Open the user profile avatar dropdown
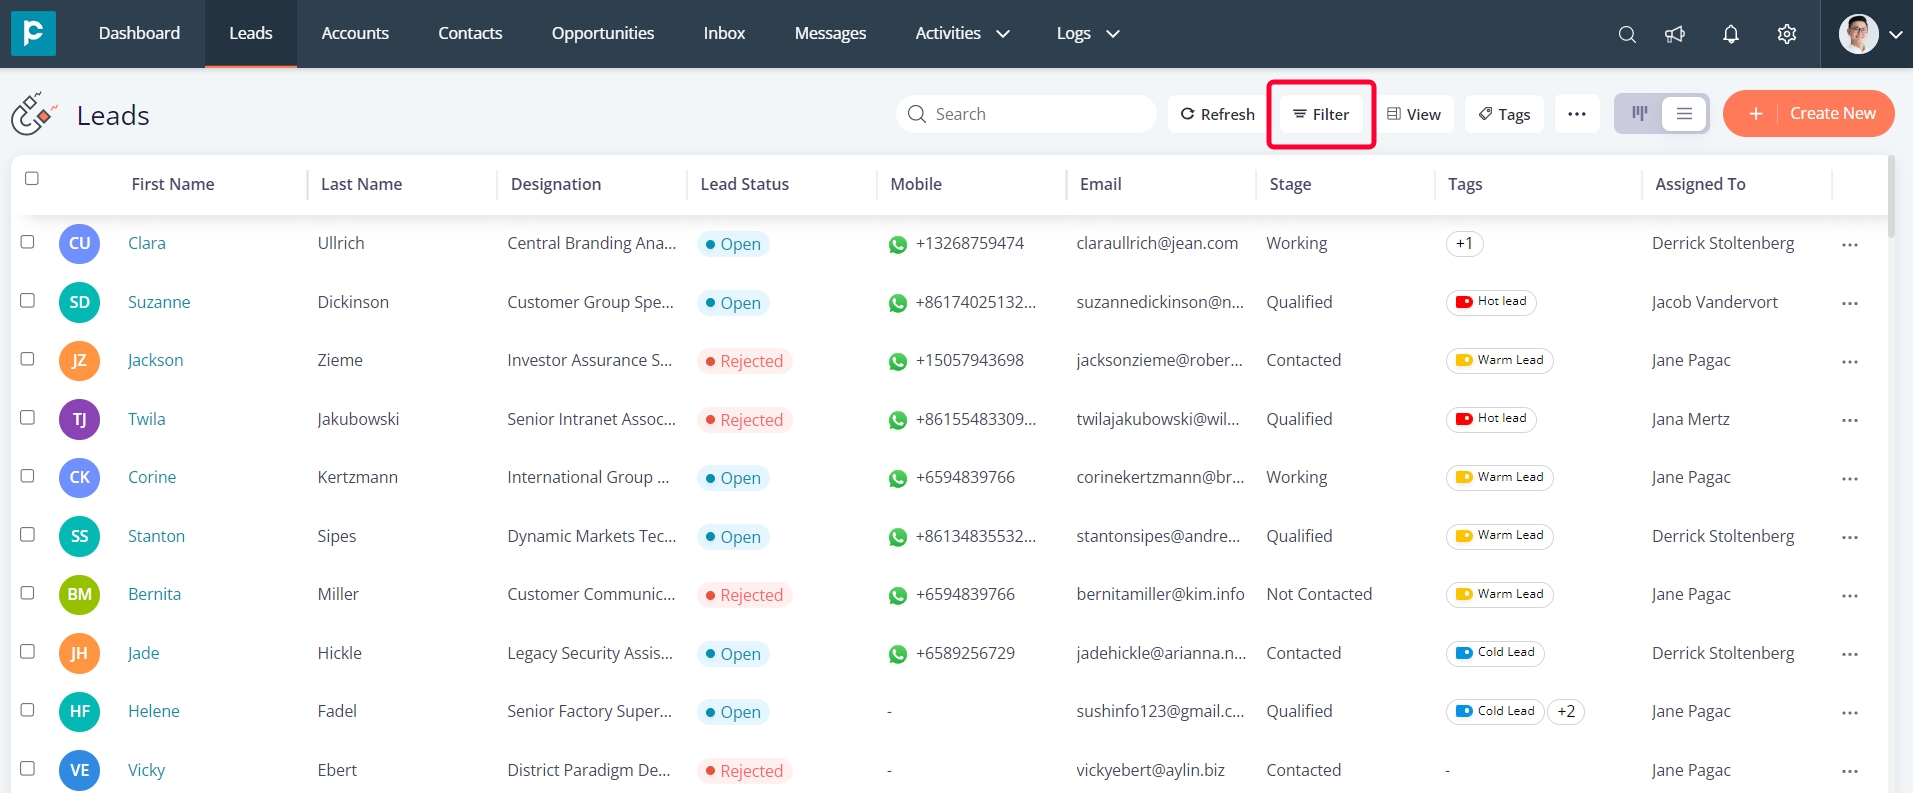 click(1870, 34)
